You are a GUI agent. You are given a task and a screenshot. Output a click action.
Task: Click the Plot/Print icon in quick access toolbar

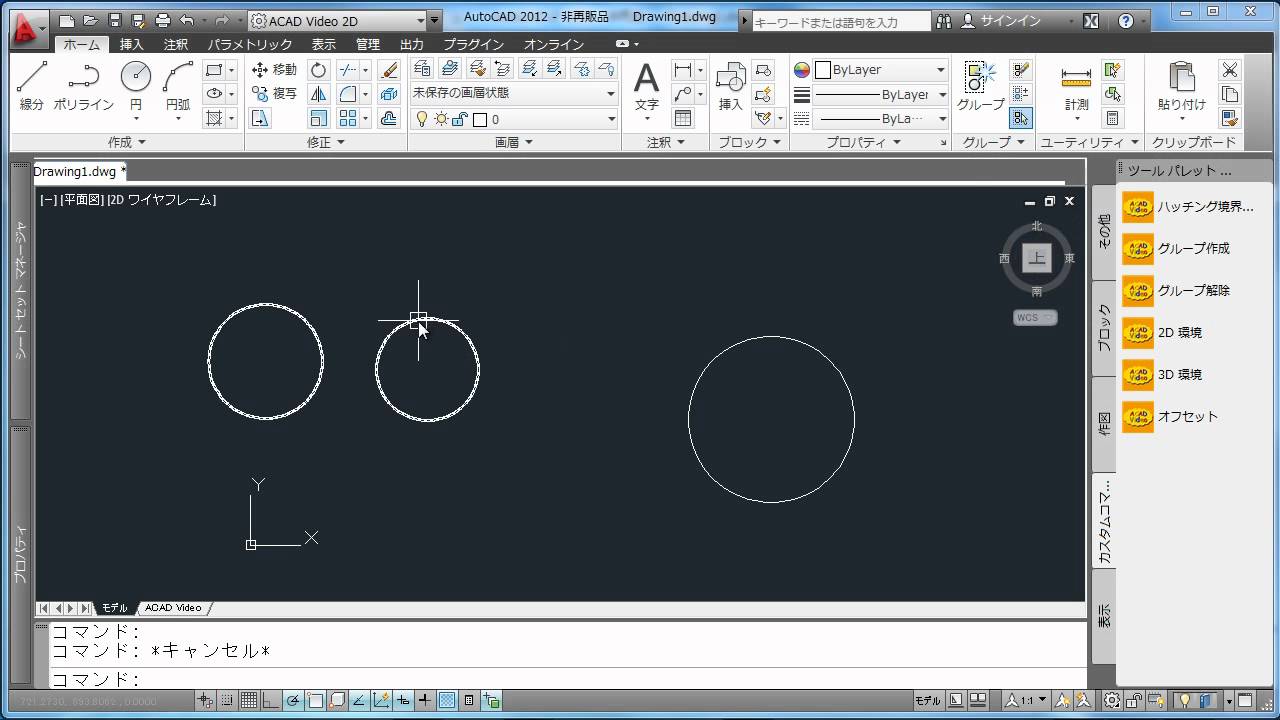coord(162,20)
